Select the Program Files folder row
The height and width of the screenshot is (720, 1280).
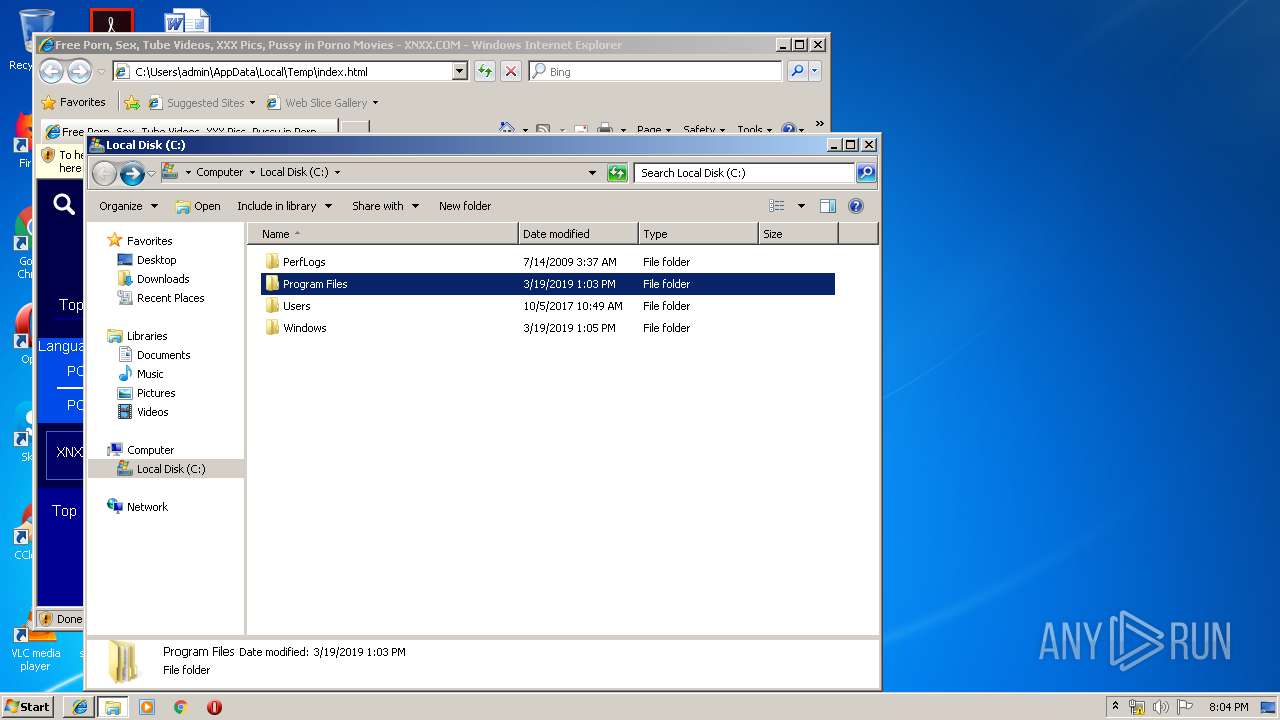coord(548,284)
